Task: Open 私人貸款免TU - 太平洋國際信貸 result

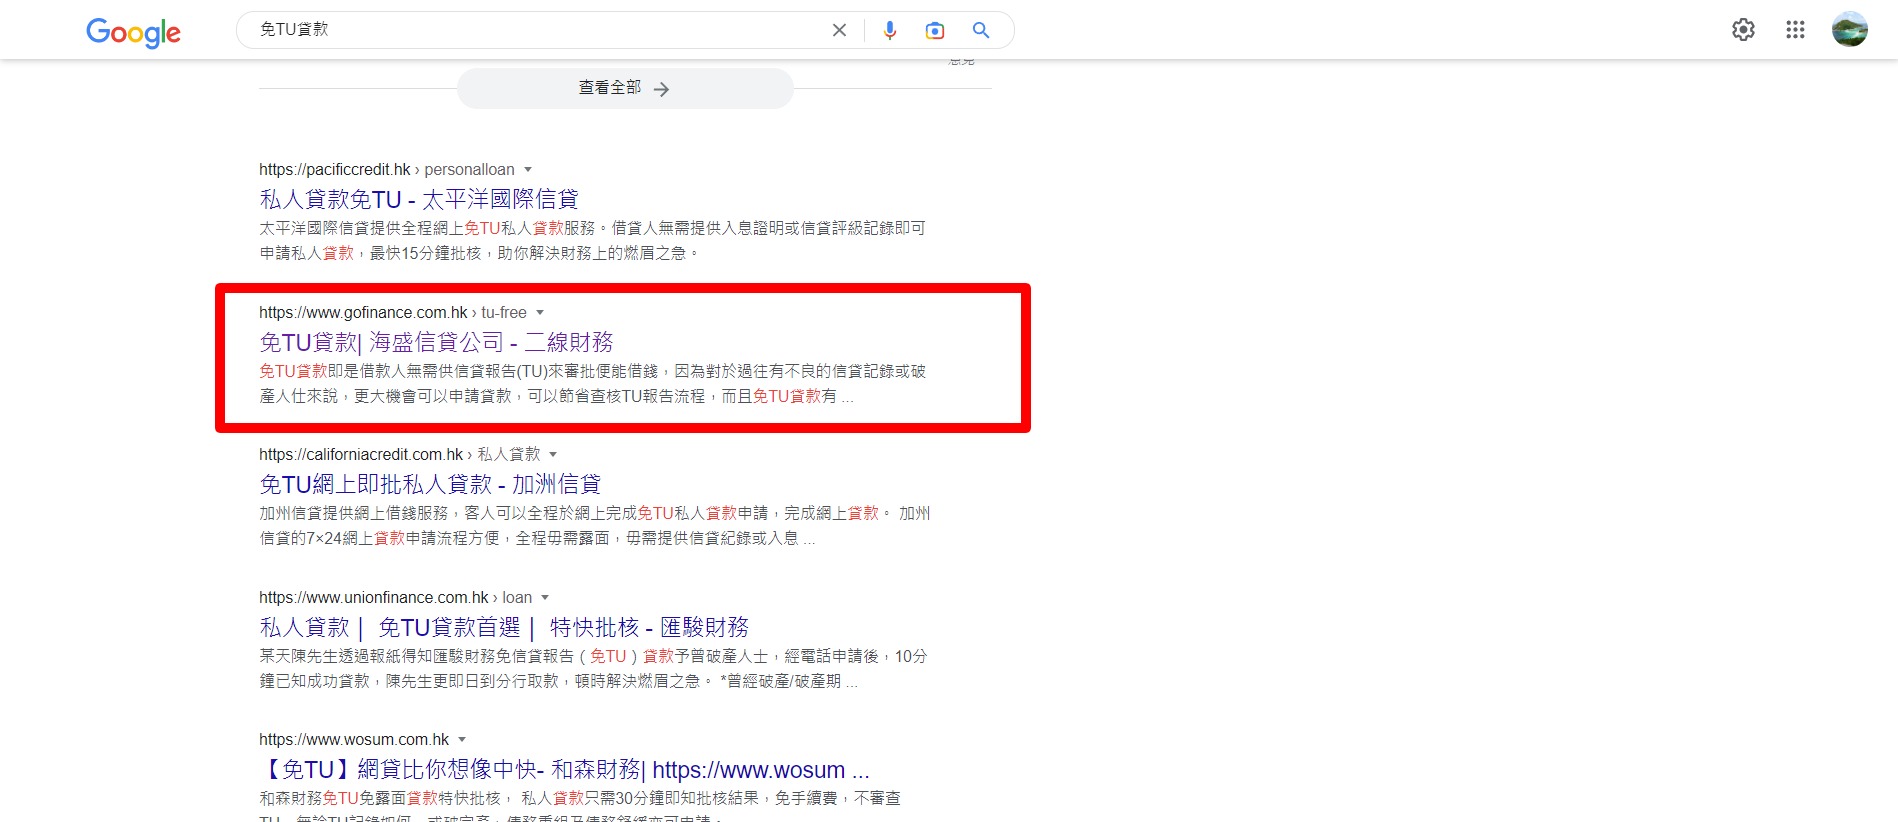Action: [x=419, y=199]
